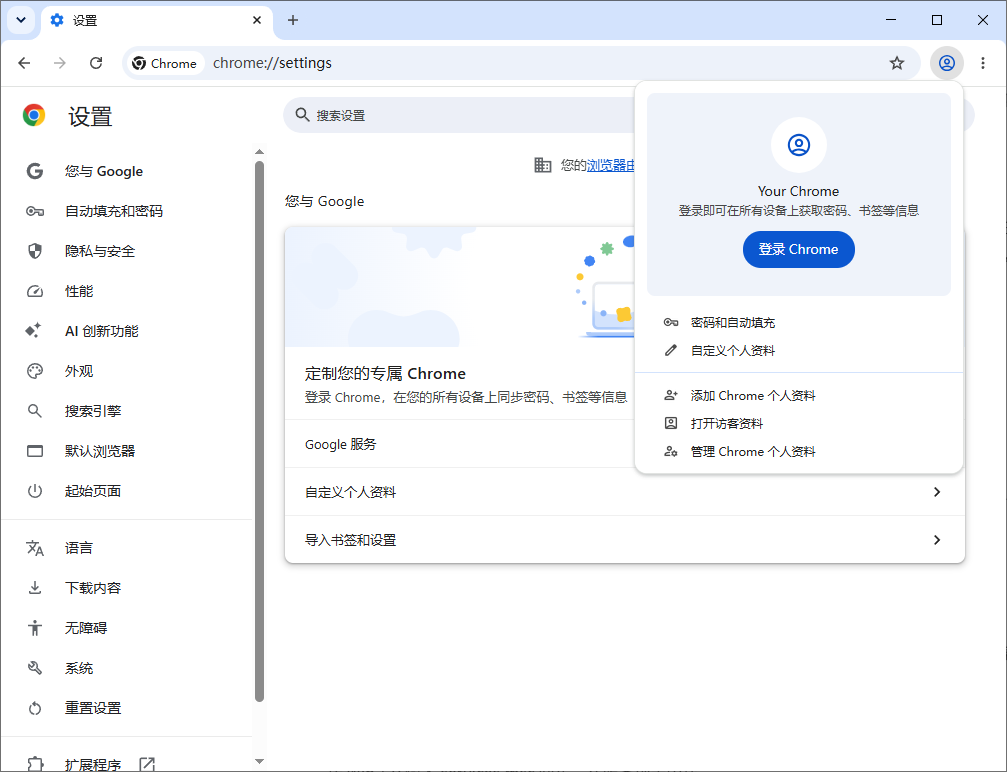Click the managed organization building icon
Viewport: 1007px width, 772px height.
pos(543,165)
